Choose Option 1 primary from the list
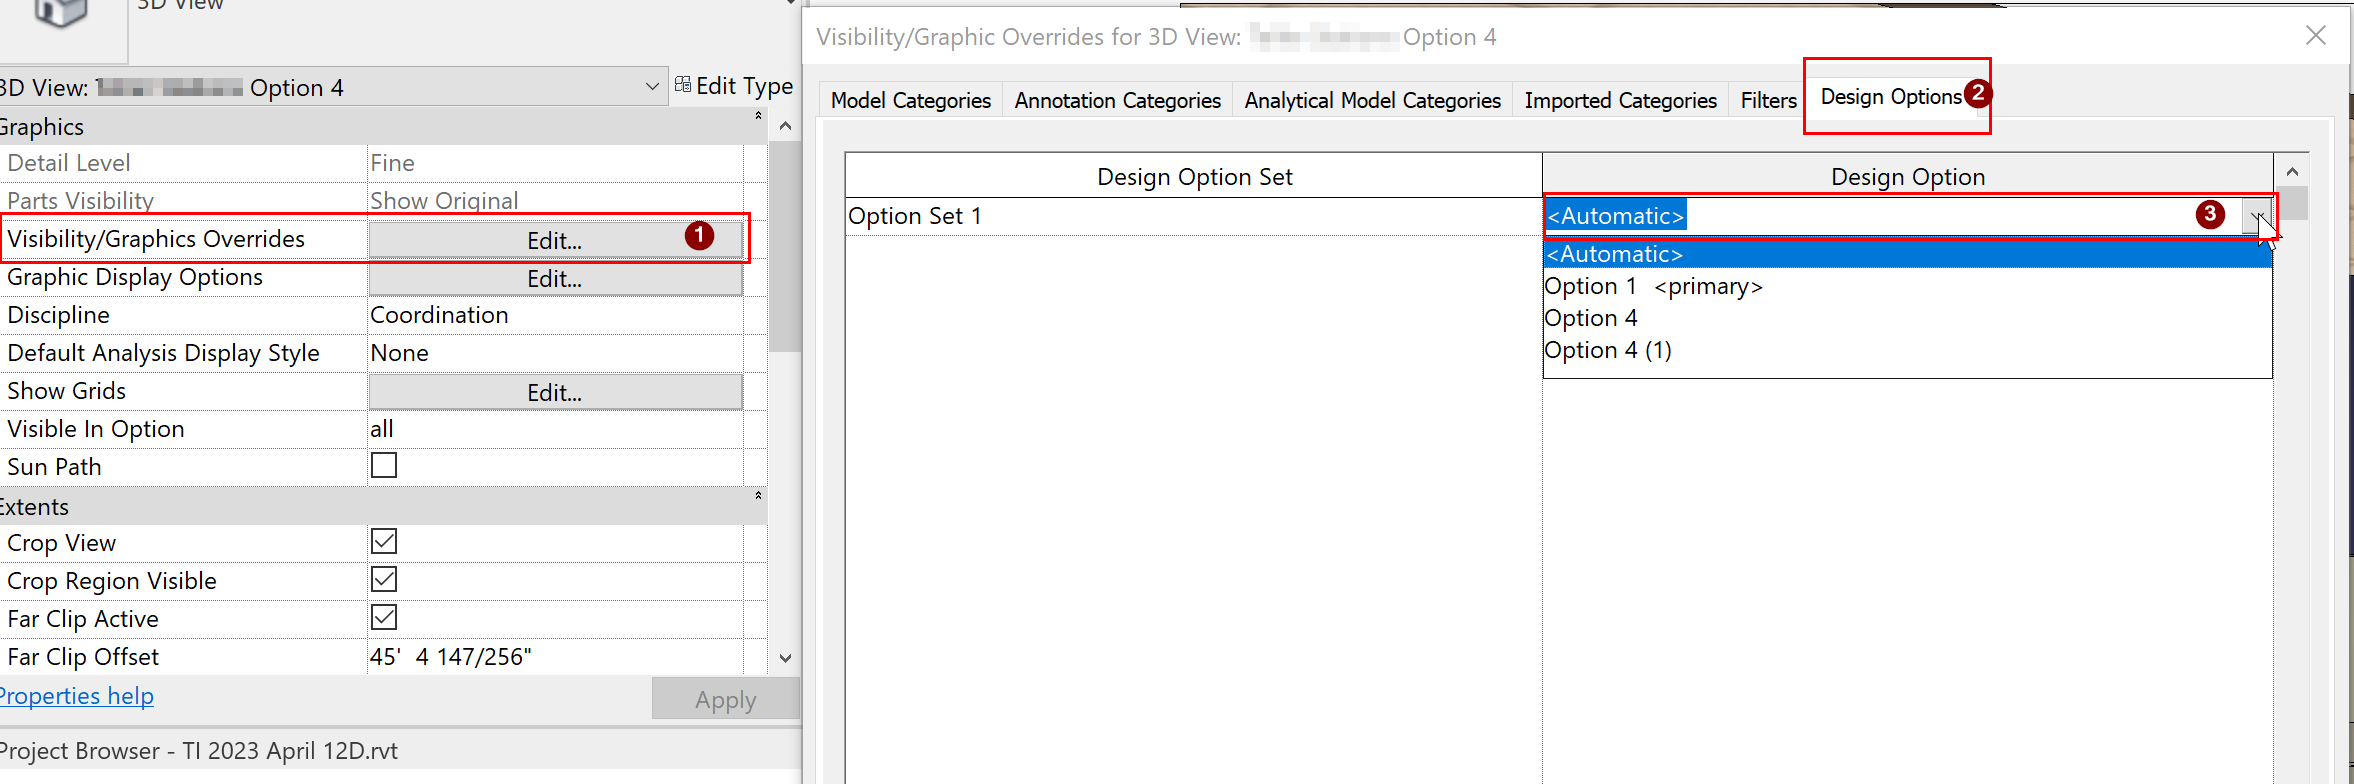 coord(1653,287)
